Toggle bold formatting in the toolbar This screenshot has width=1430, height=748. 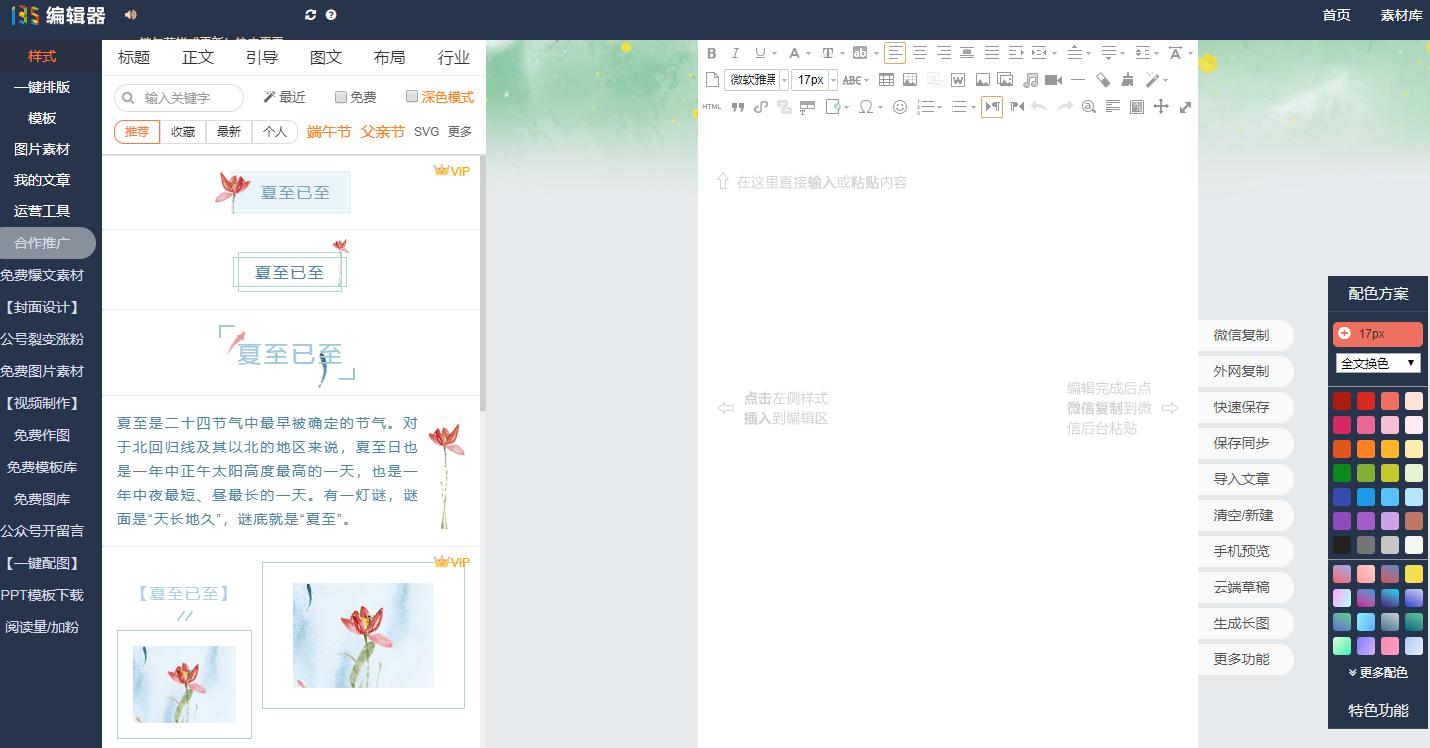pos(712,52)
